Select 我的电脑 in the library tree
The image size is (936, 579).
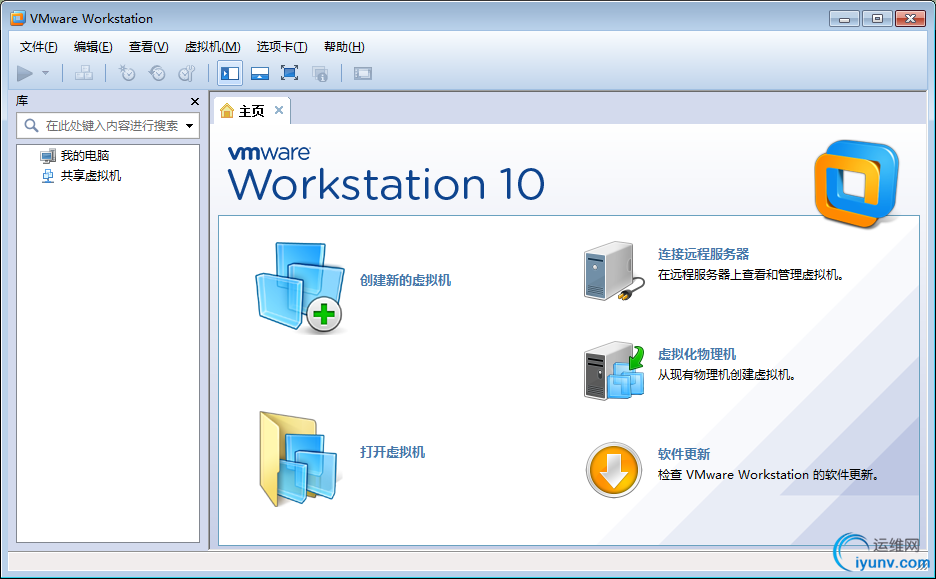(x=84, y=156)
